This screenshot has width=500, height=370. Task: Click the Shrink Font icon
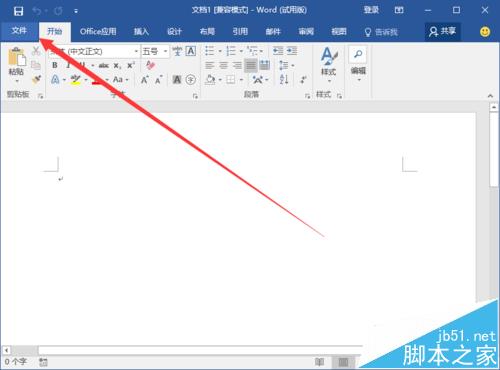click(x=158, y=80)
